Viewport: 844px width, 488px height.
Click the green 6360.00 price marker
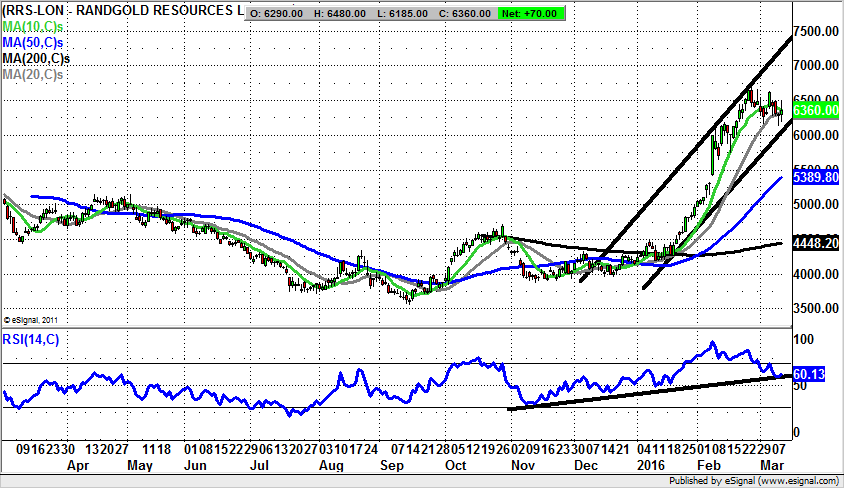pyautogui.click(x=815, y=108)
